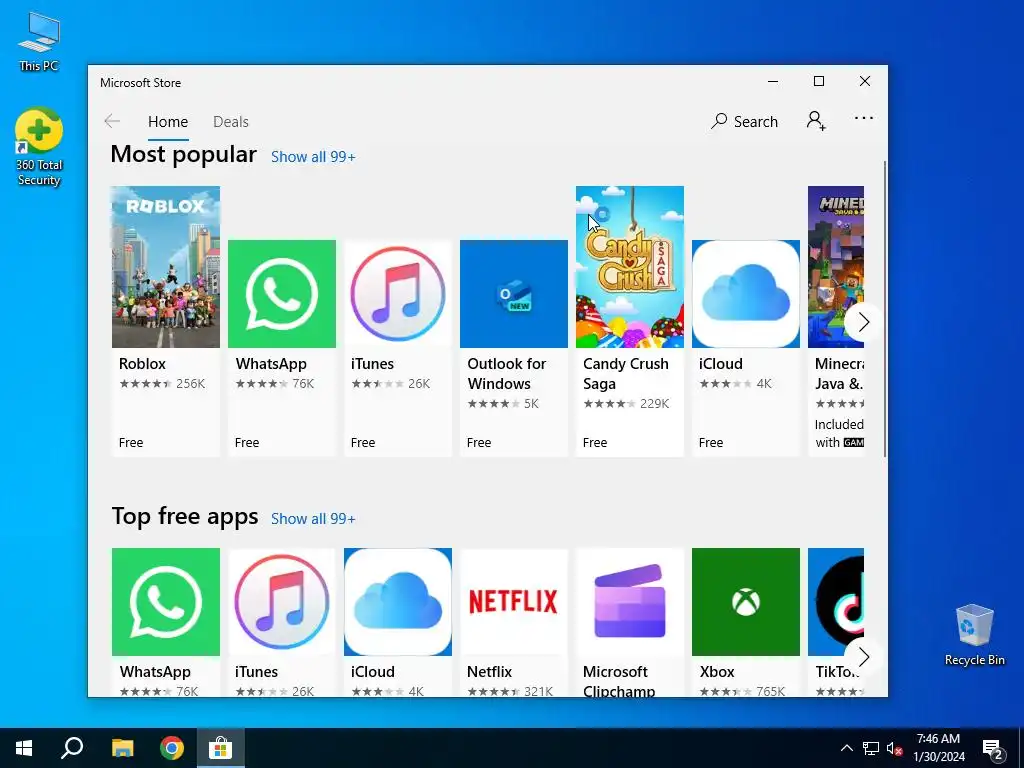Open the notification center icon
This screenshot has width=1024, height=768.
pyautogui.click(x=993, y=749)
